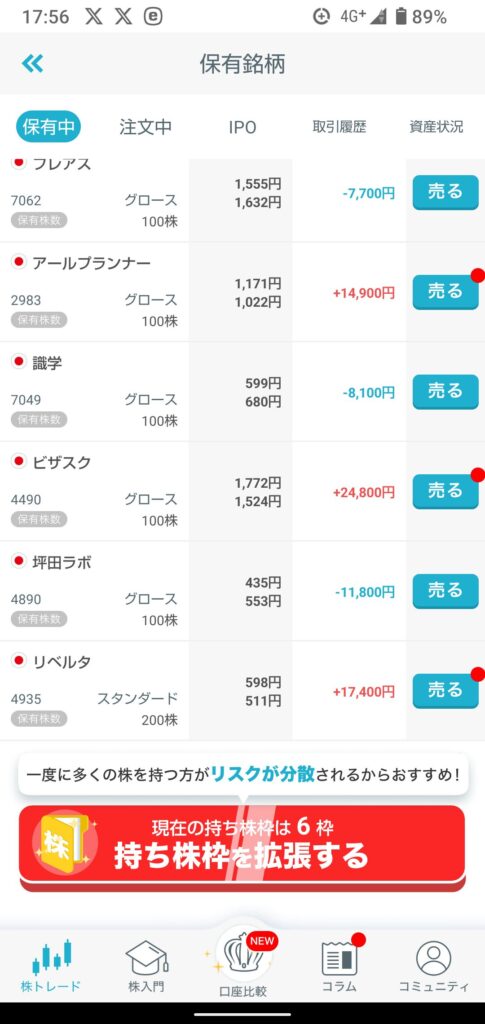
Task: Open 口座比較 crown icon
Action: (x=243, y=953)
